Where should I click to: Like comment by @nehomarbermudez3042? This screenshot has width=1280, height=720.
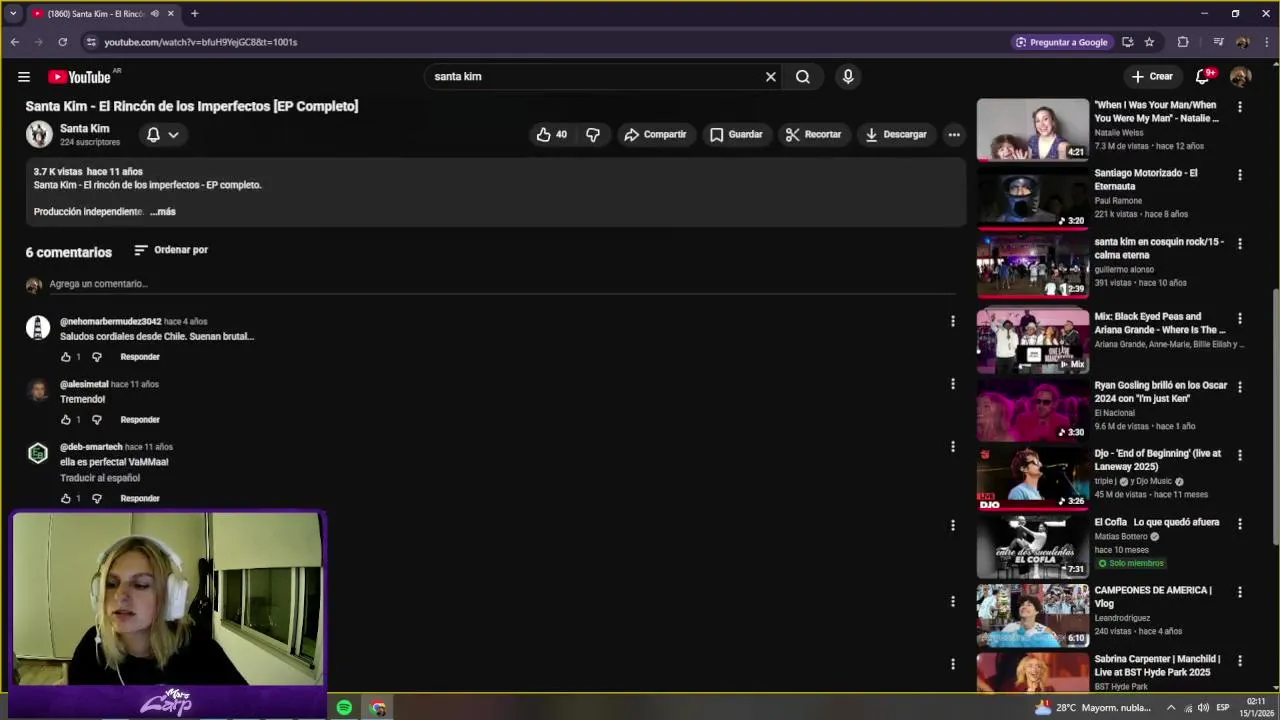point(66,357)
